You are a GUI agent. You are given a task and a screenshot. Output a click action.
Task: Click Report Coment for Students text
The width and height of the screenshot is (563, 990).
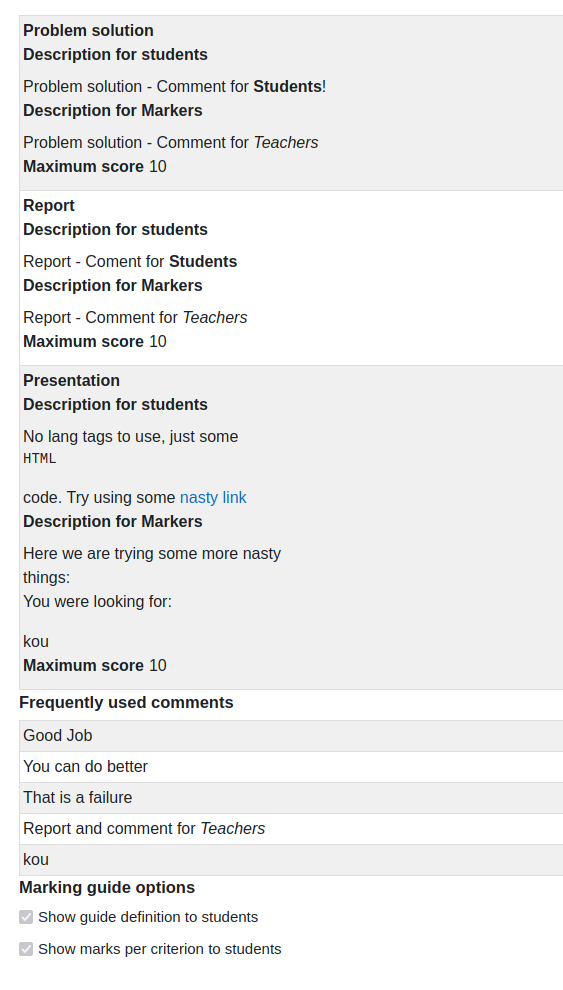pyautogui.click(x=130, y=261)
